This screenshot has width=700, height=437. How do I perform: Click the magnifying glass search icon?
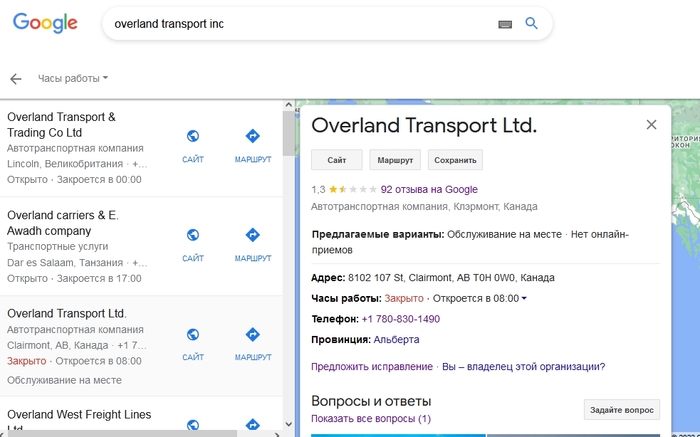tap(532, 24)
